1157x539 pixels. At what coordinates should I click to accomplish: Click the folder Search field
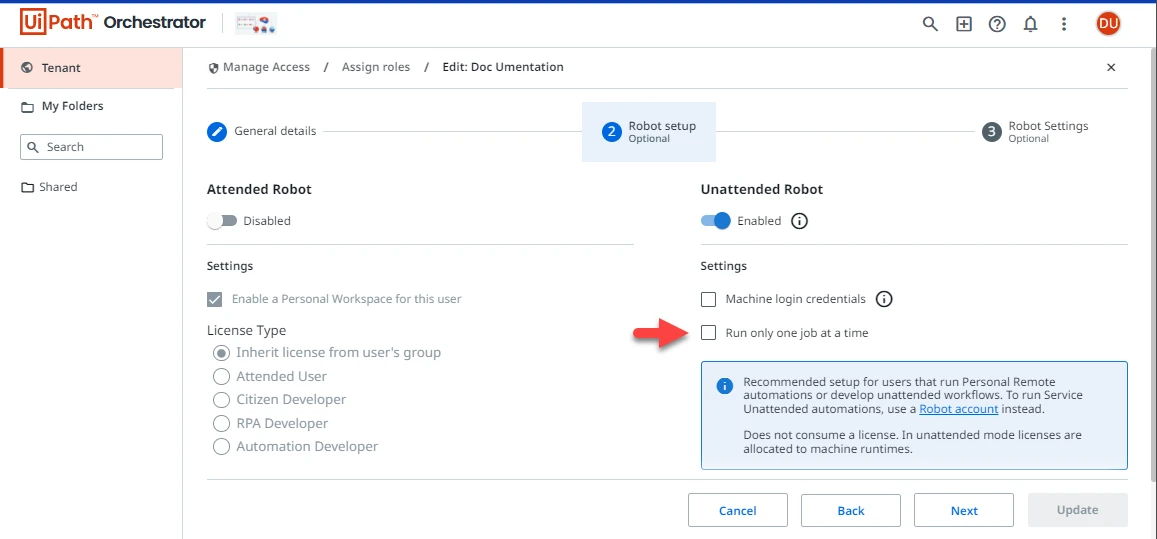click(x=91, y=147)
